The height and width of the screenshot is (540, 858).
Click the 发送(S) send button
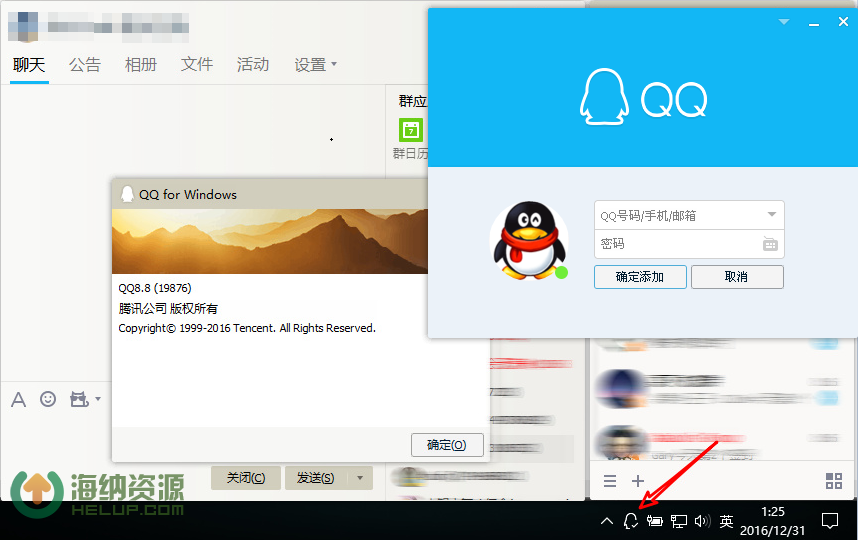point(316,478)
